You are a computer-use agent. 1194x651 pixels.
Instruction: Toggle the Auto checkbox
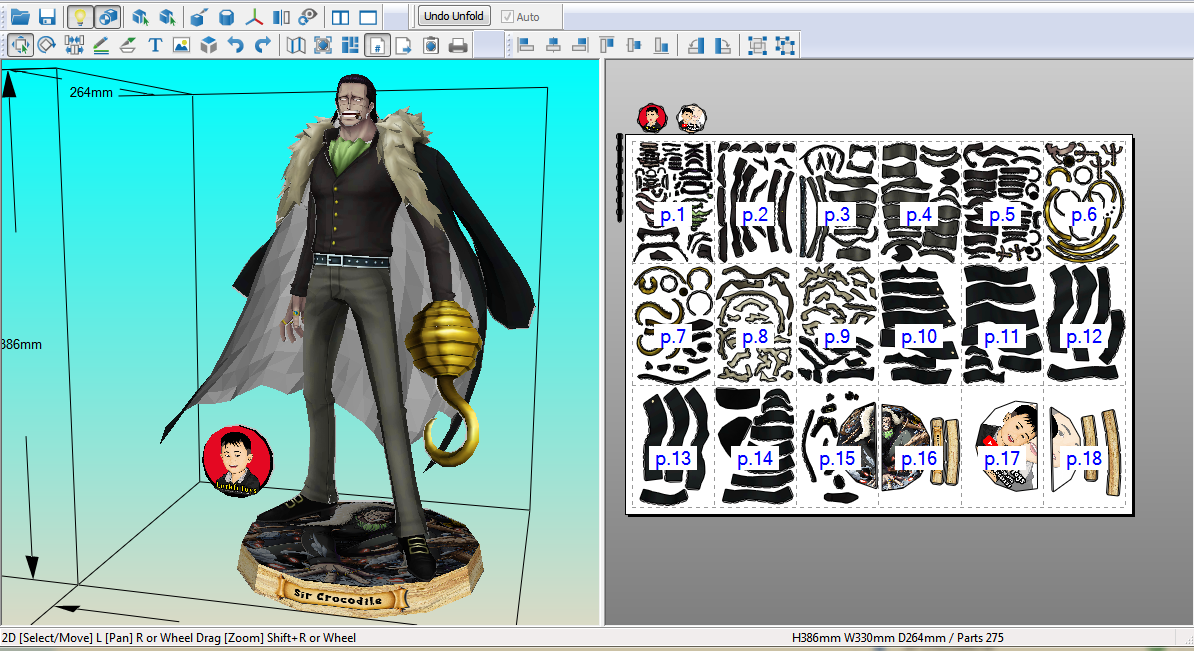tap(507, 17)
